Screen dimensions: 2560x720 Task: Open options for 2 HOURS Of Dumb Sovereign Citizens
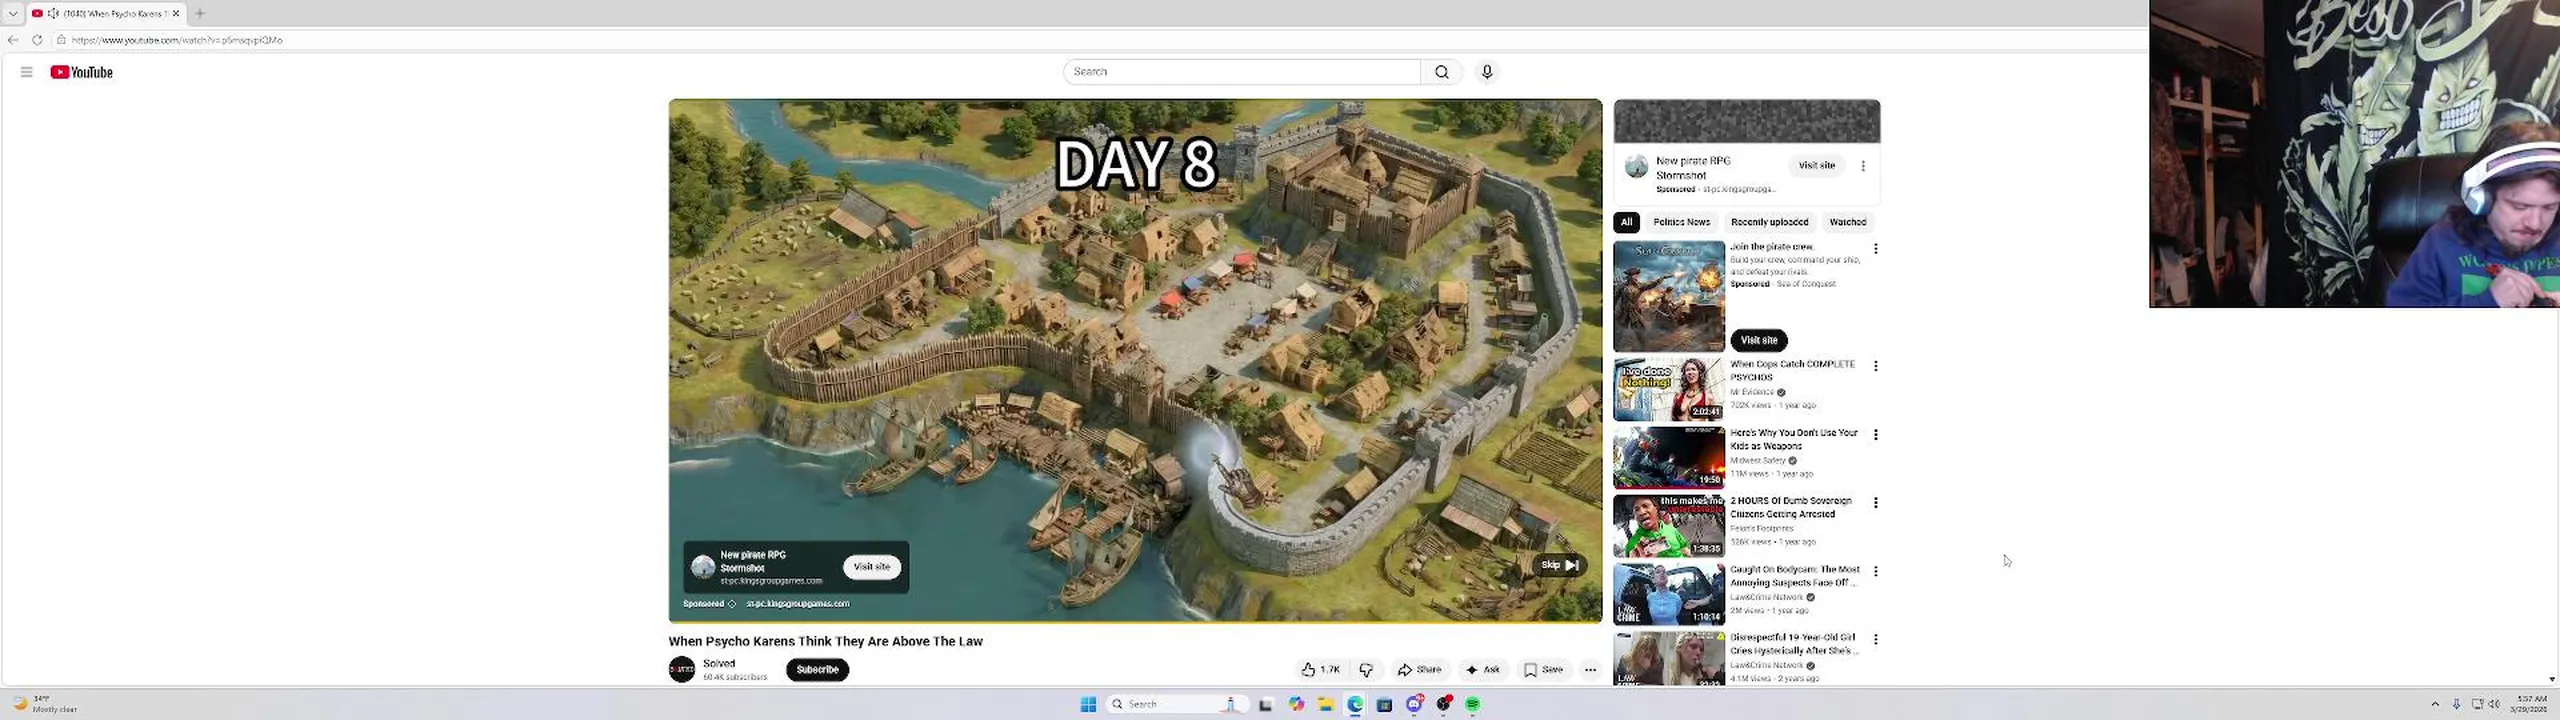coord(1876,503)
